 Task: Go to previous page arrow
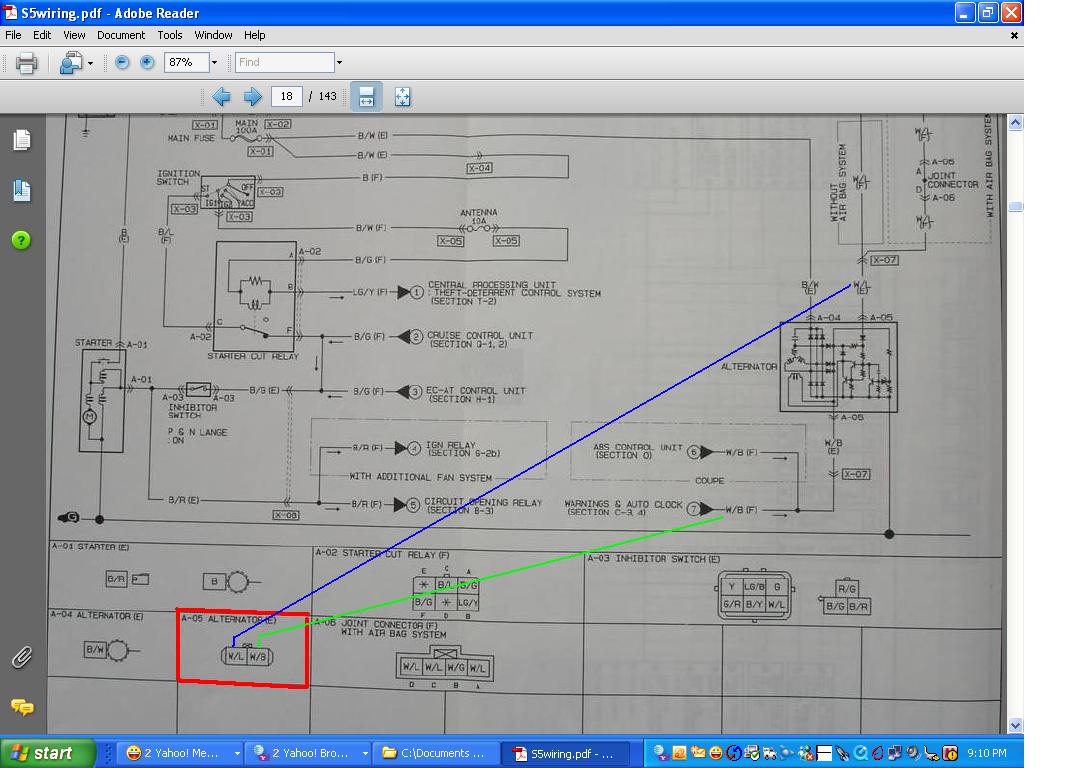pos(221,97)
